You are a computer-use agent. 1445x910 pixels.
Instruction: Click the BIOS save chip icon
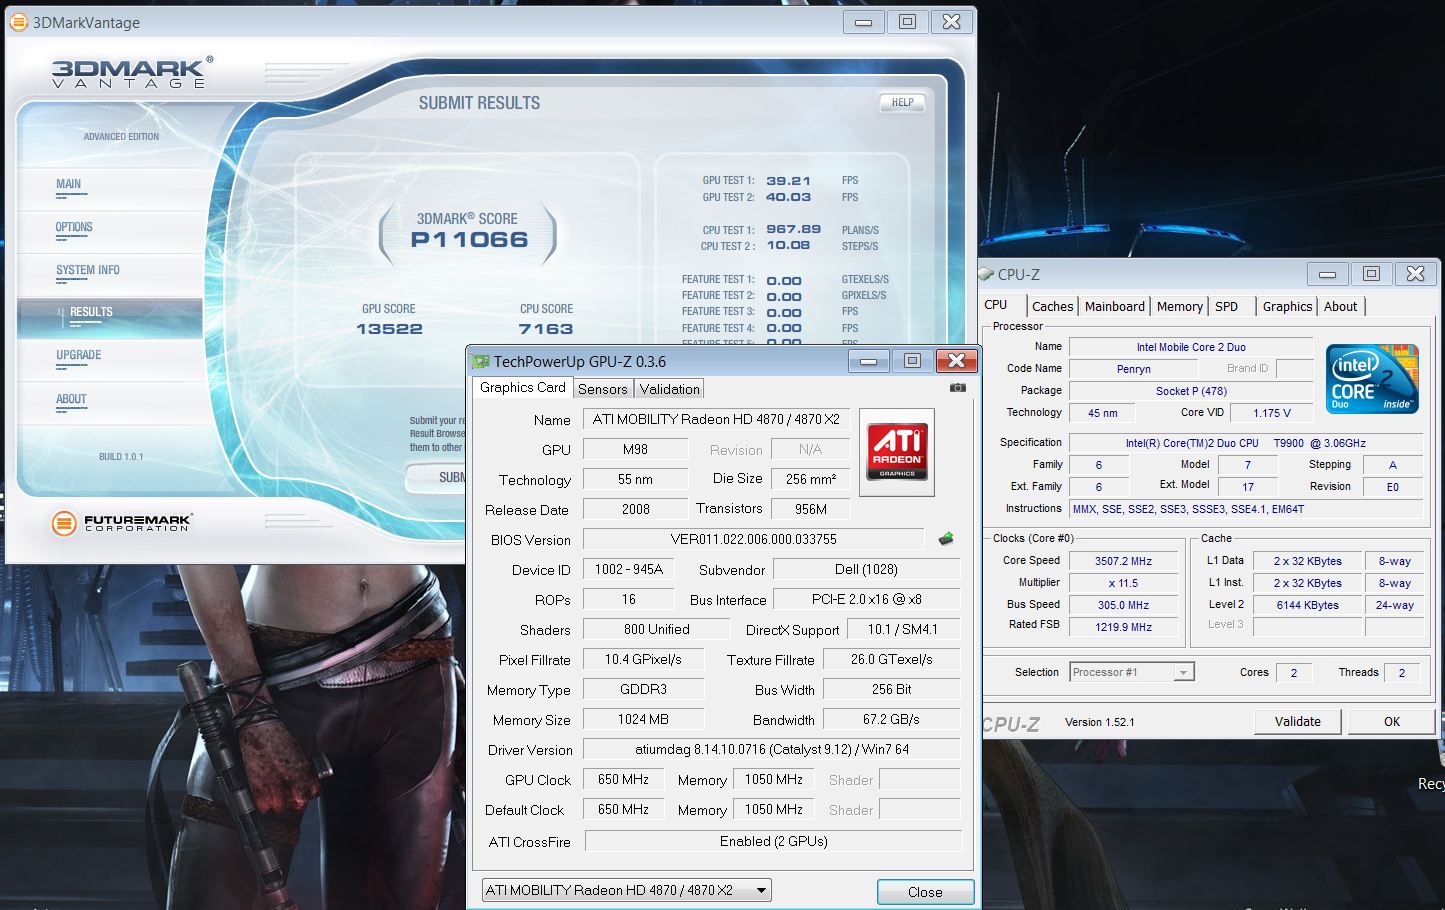[945, 539]
